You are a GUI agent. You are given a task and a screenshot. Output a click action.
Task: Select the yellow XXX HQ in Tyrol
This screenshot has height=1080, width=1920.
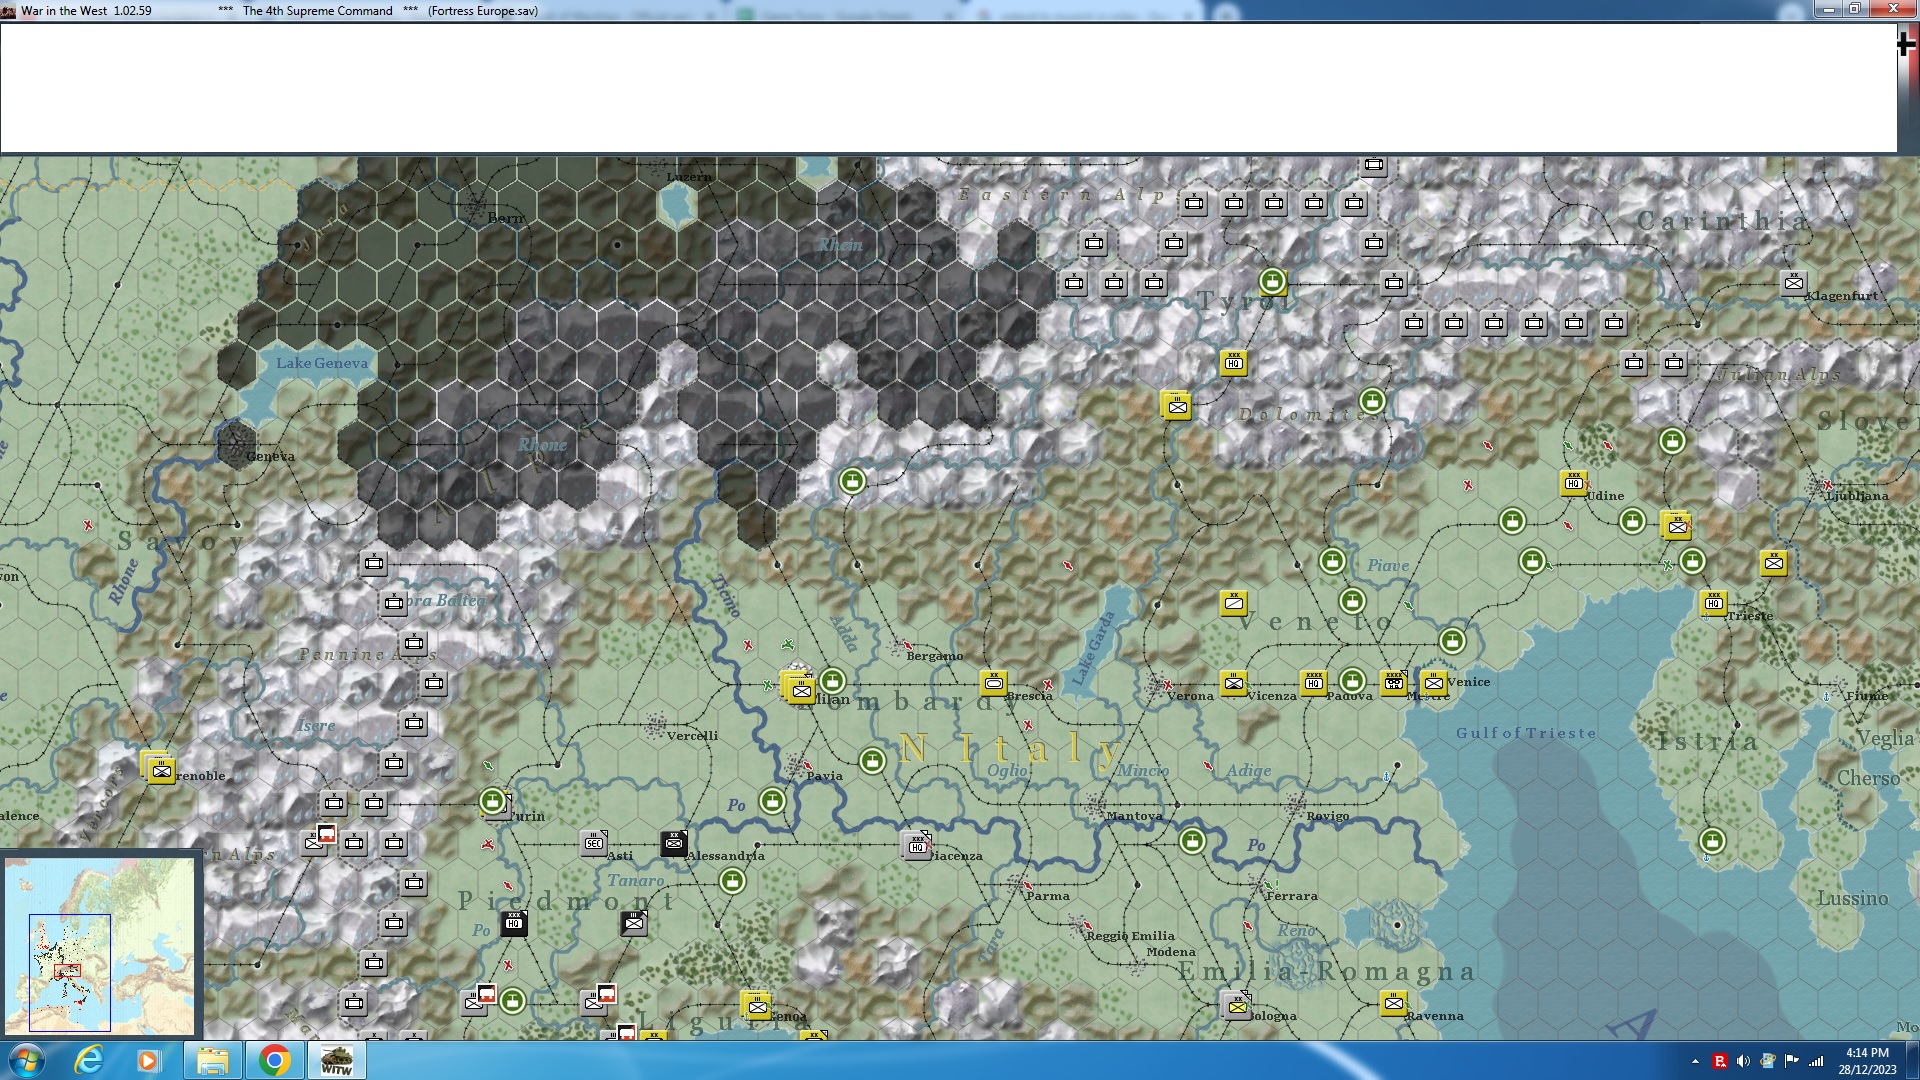point(1233,363)
